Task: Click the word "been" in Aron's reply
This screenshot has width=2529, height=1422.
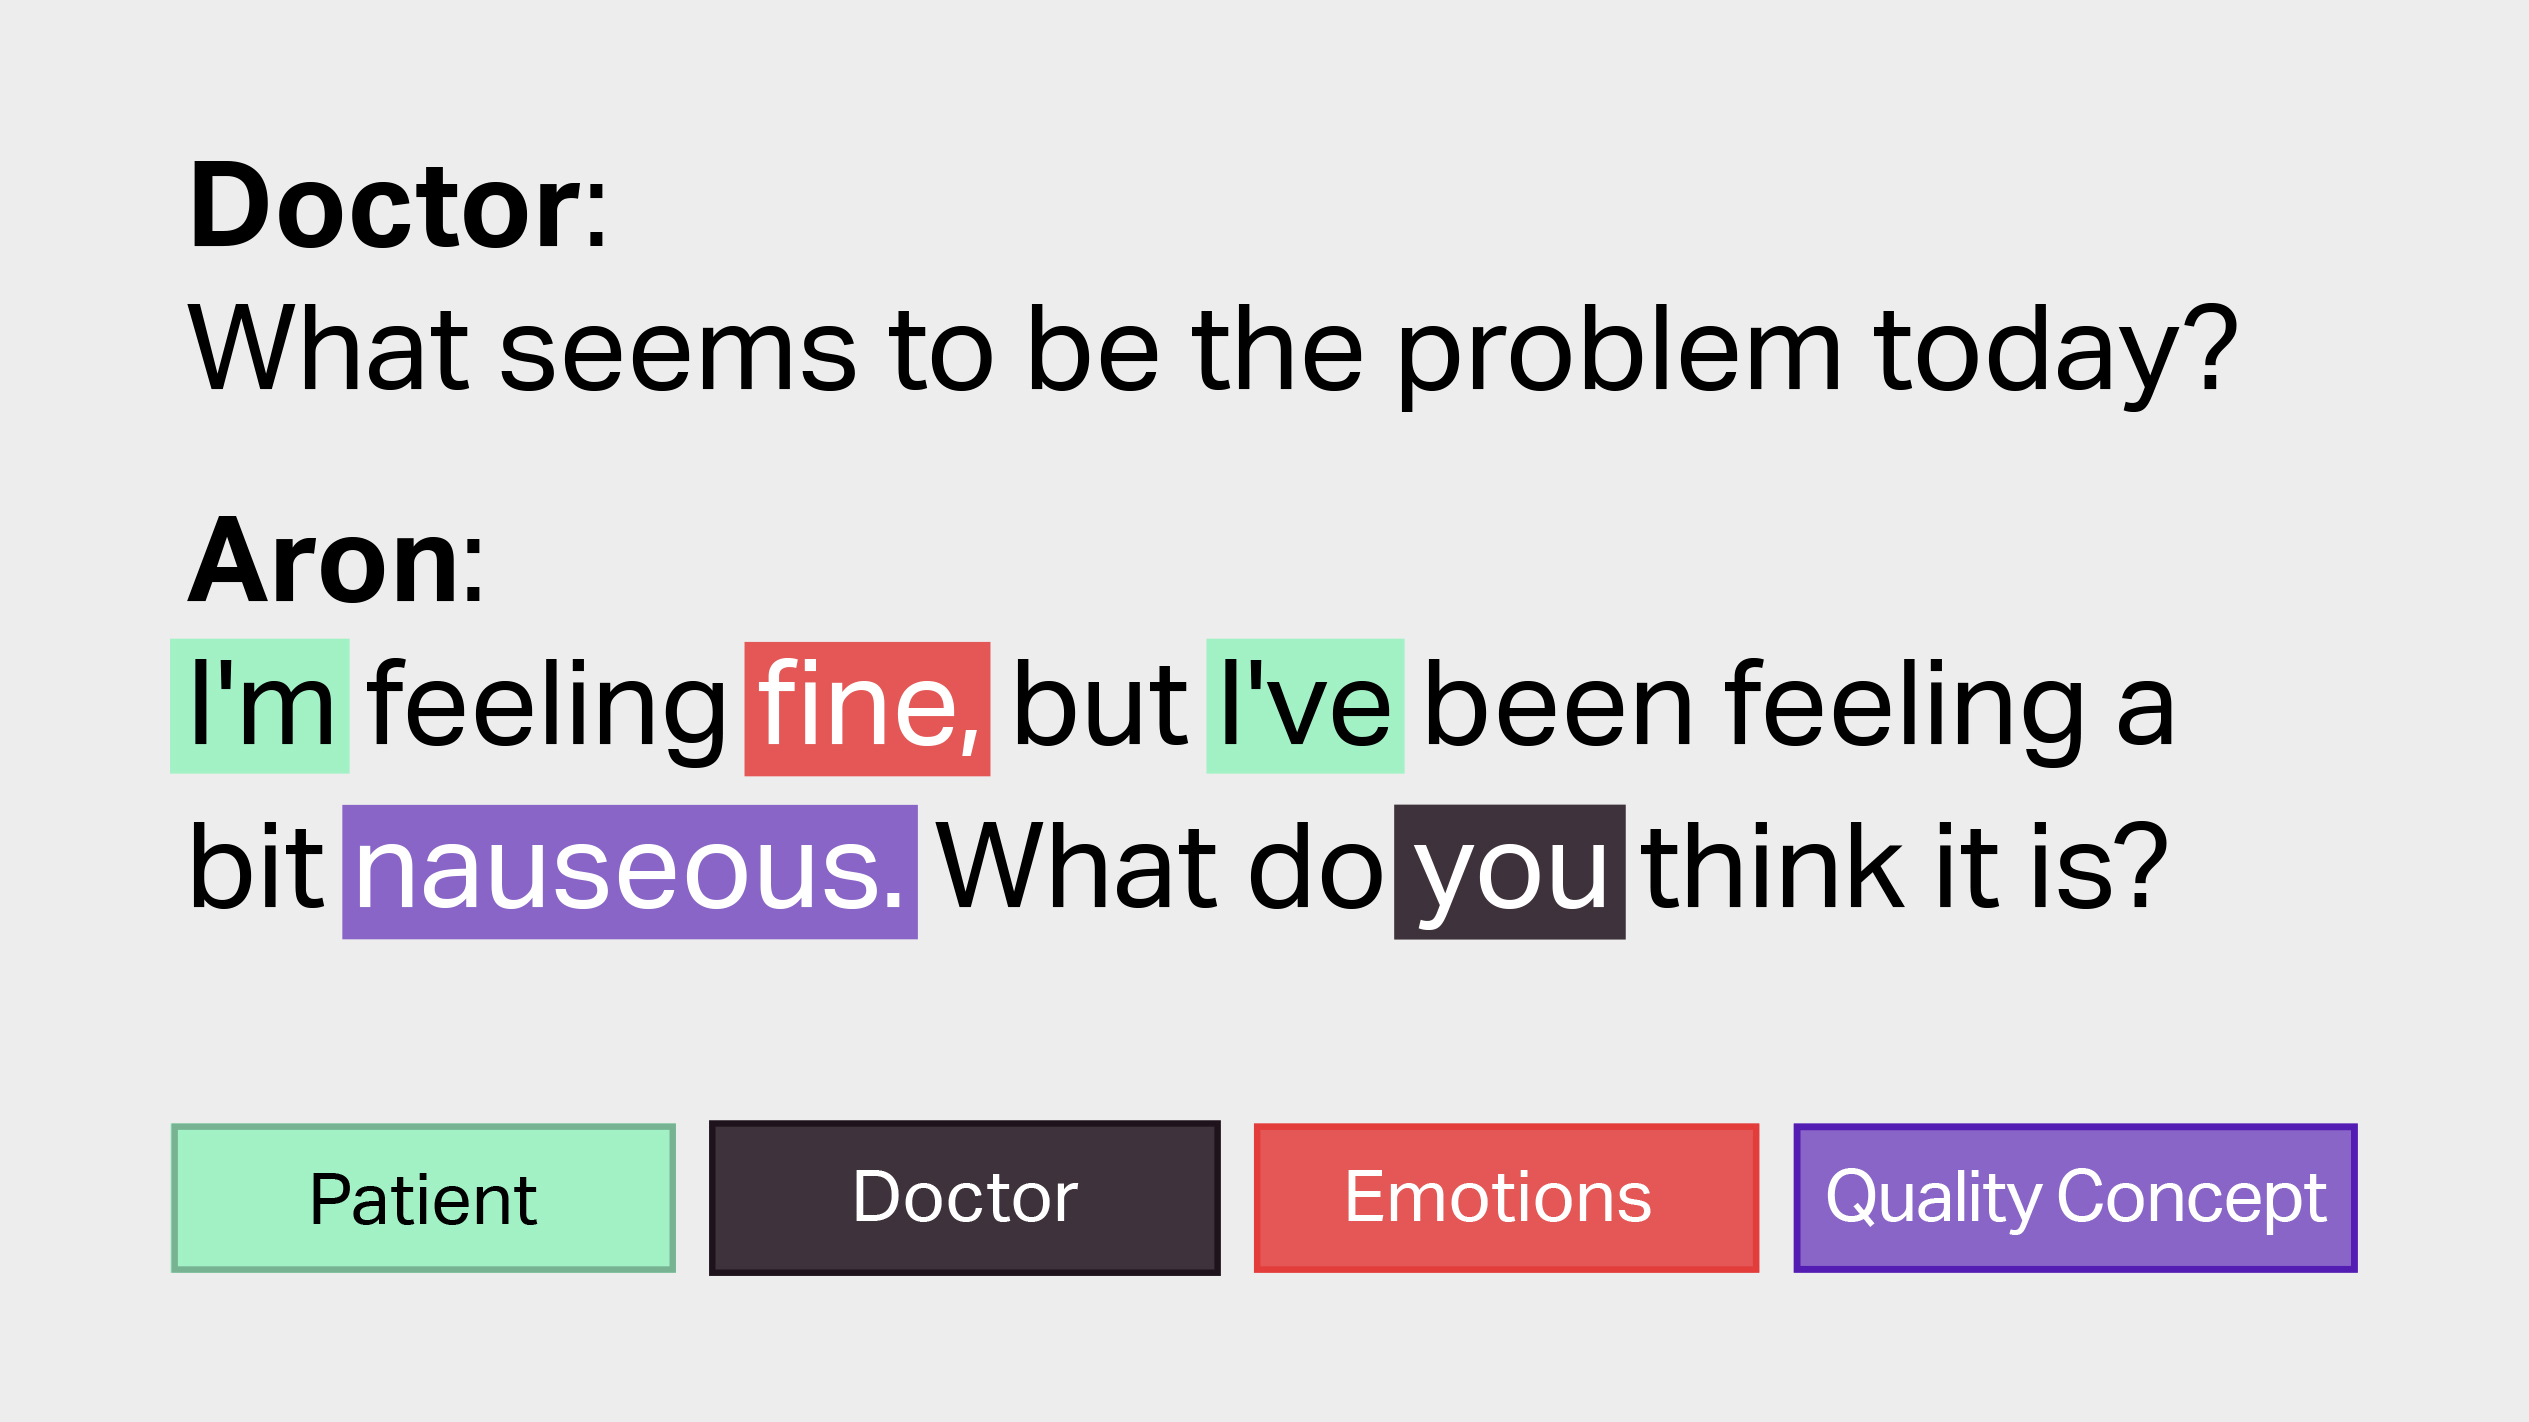Action: point(1557,704)
